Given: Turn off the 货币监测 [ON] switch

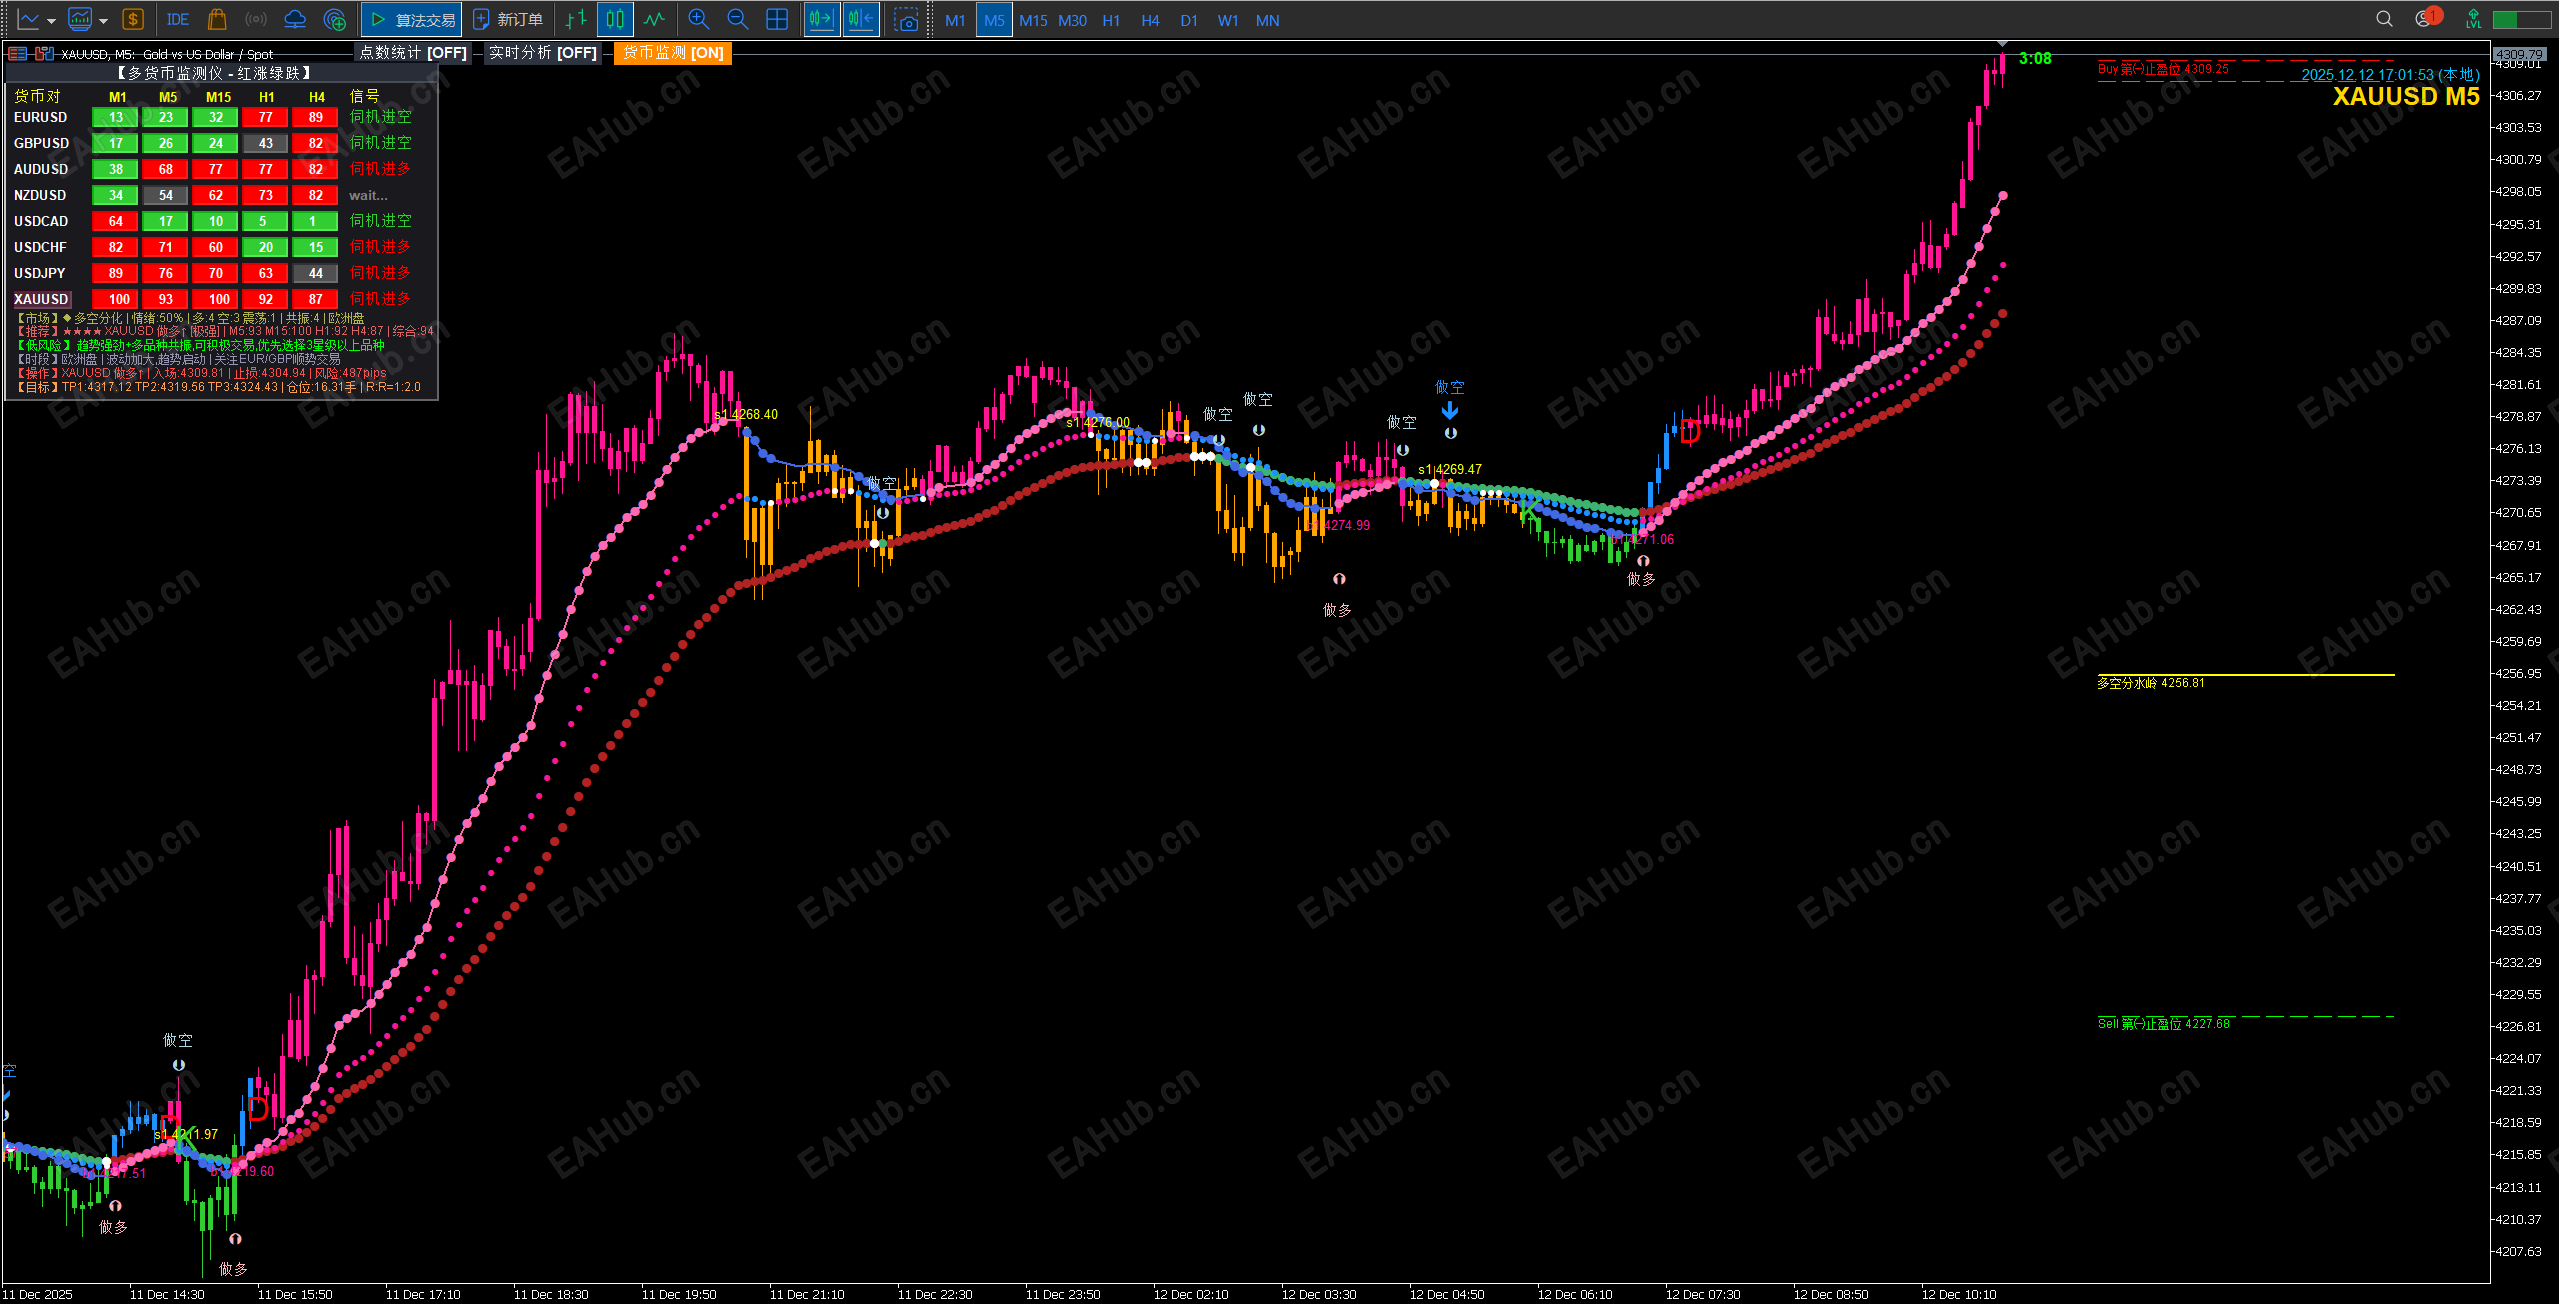Looking at the screenshot, I should tap(673, 53).
